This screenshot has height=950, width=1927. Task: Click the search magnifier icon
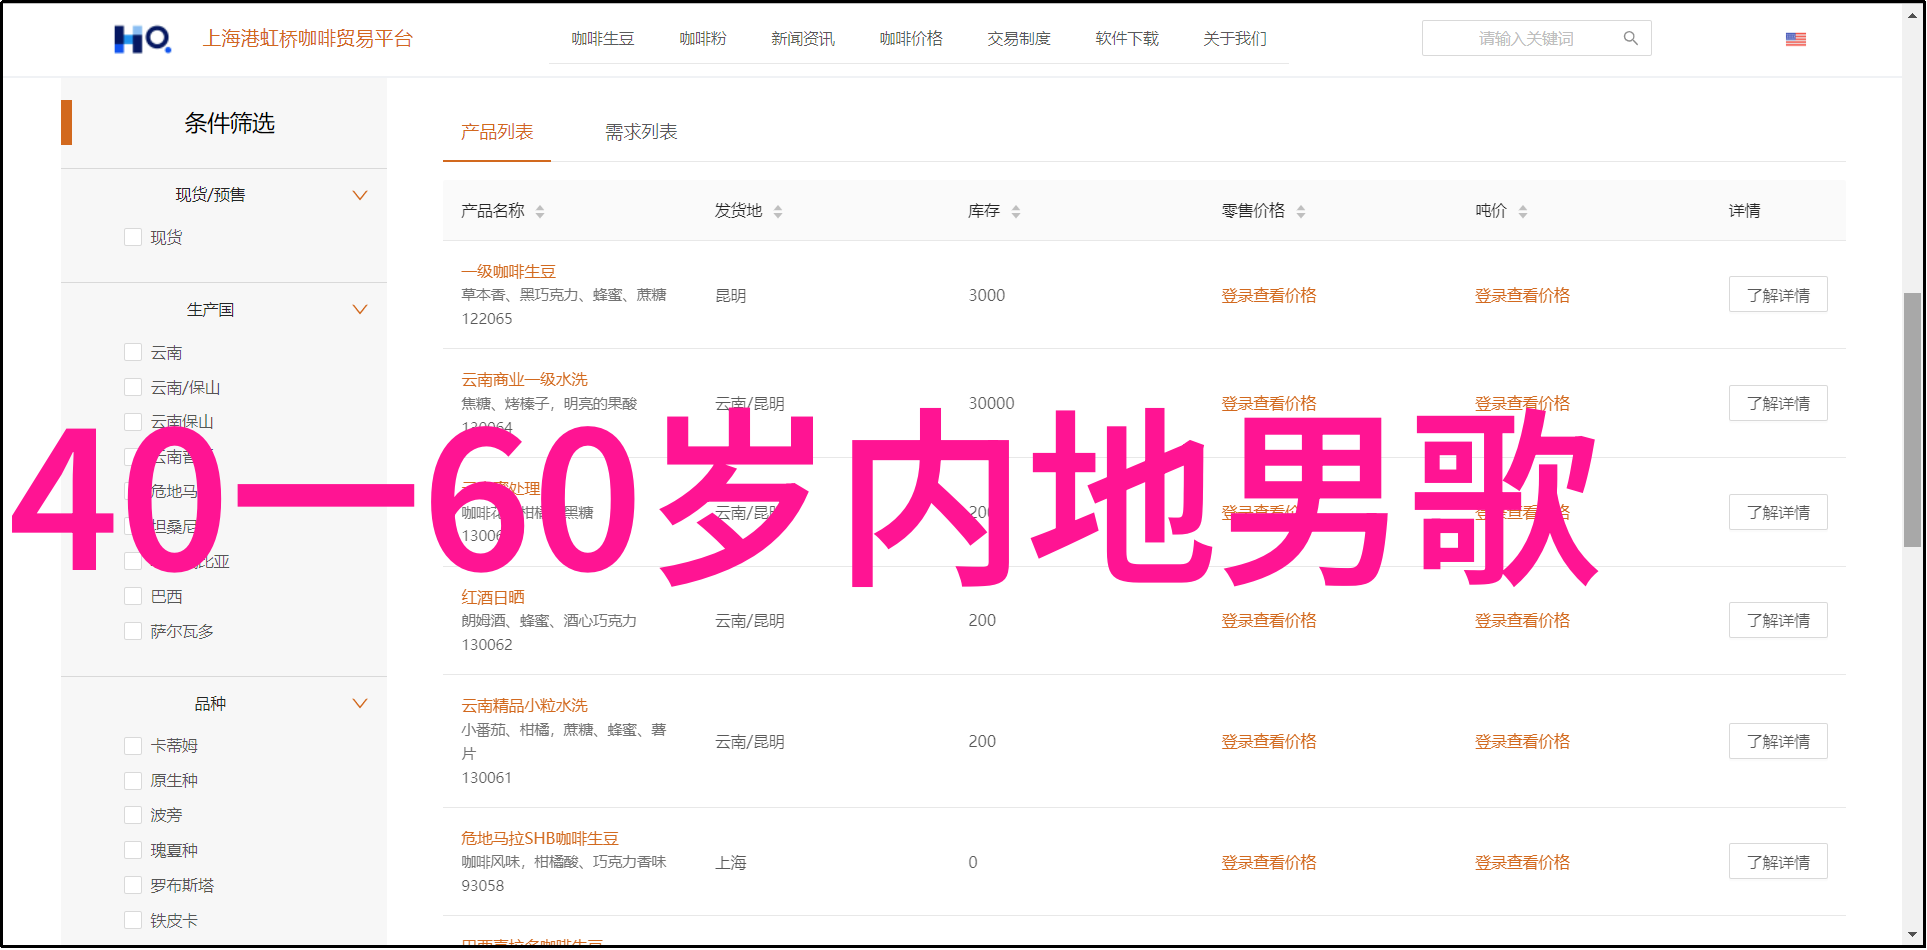pyautogui.click(x=1630, y=38)
